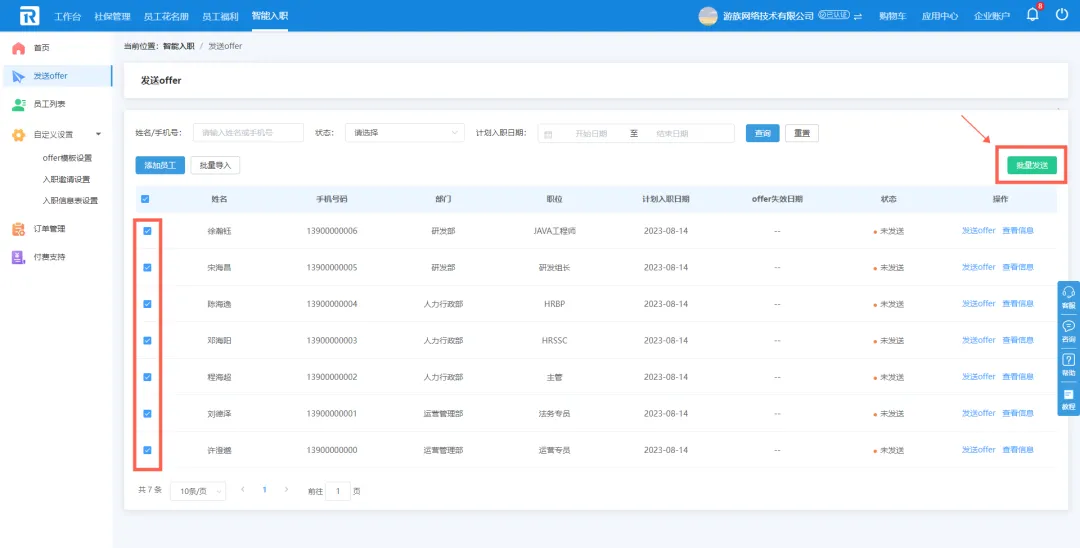
Task: Click the 付费支持 icon in sidebar
Action: point(19,257)
